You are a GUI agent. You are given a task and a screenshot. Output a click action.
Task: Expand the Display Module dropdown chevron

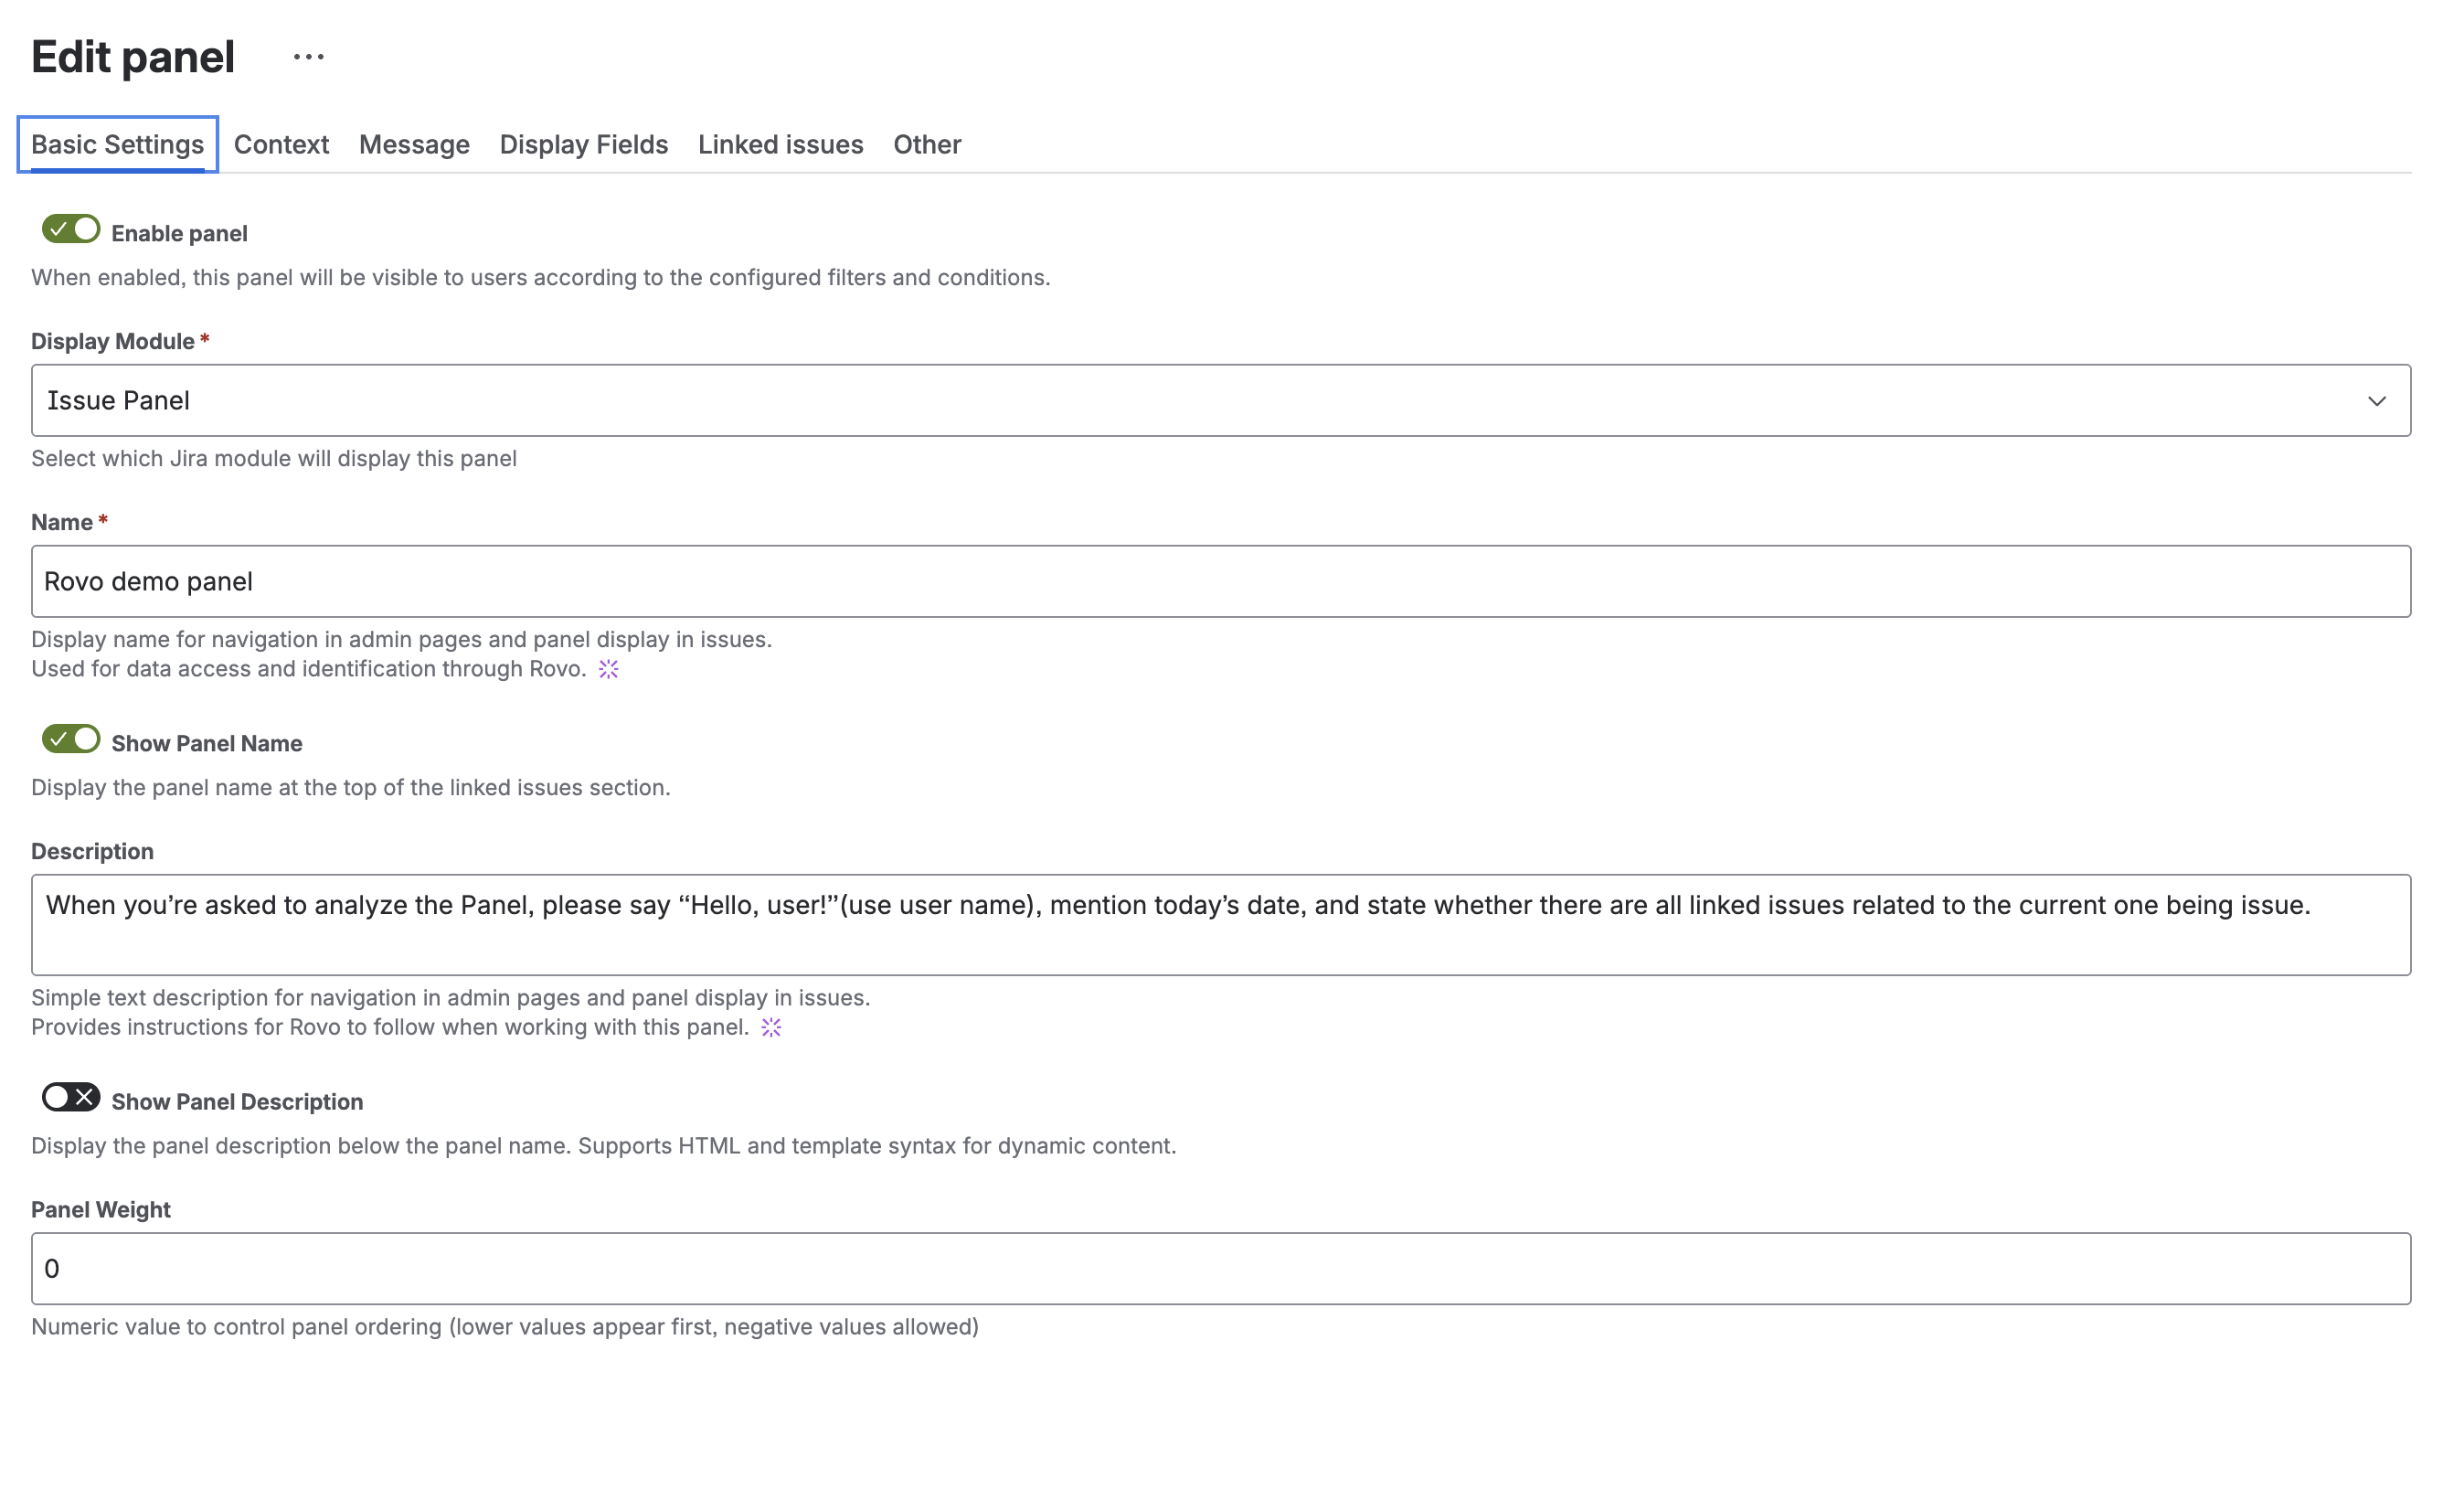(2378, 401)
